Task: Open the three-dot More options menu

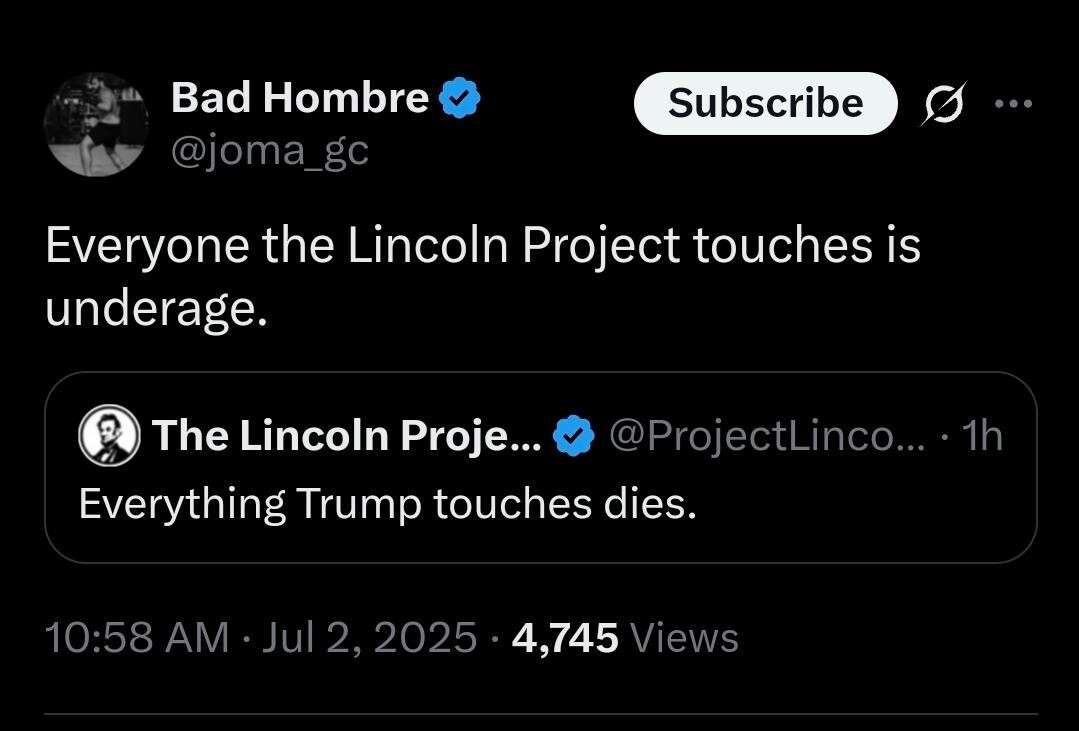Action: click(1012, 103)
